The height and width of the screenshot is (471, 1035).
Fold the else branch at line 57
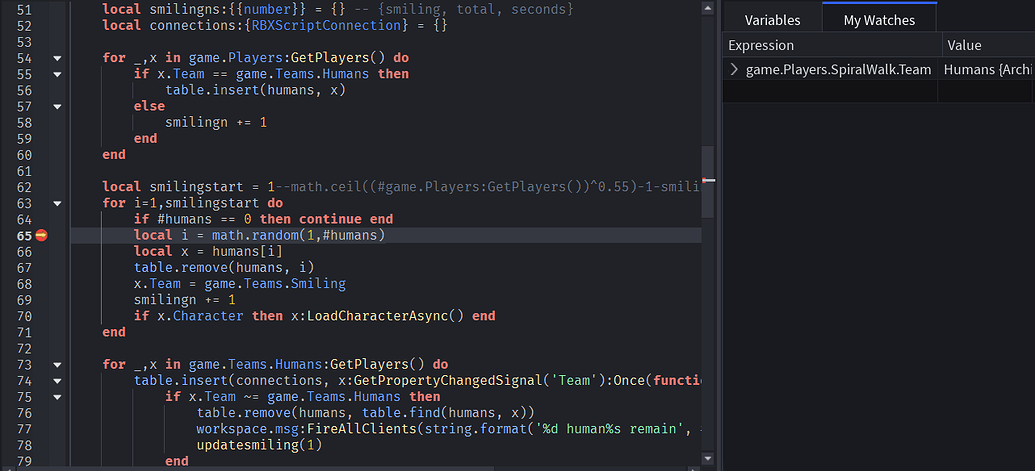coord(57,106)
